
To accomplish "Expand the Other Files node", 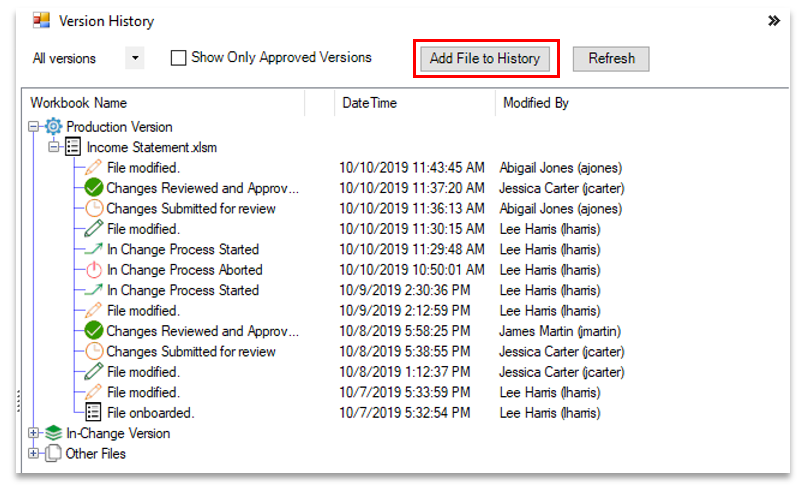I will 33,453.
